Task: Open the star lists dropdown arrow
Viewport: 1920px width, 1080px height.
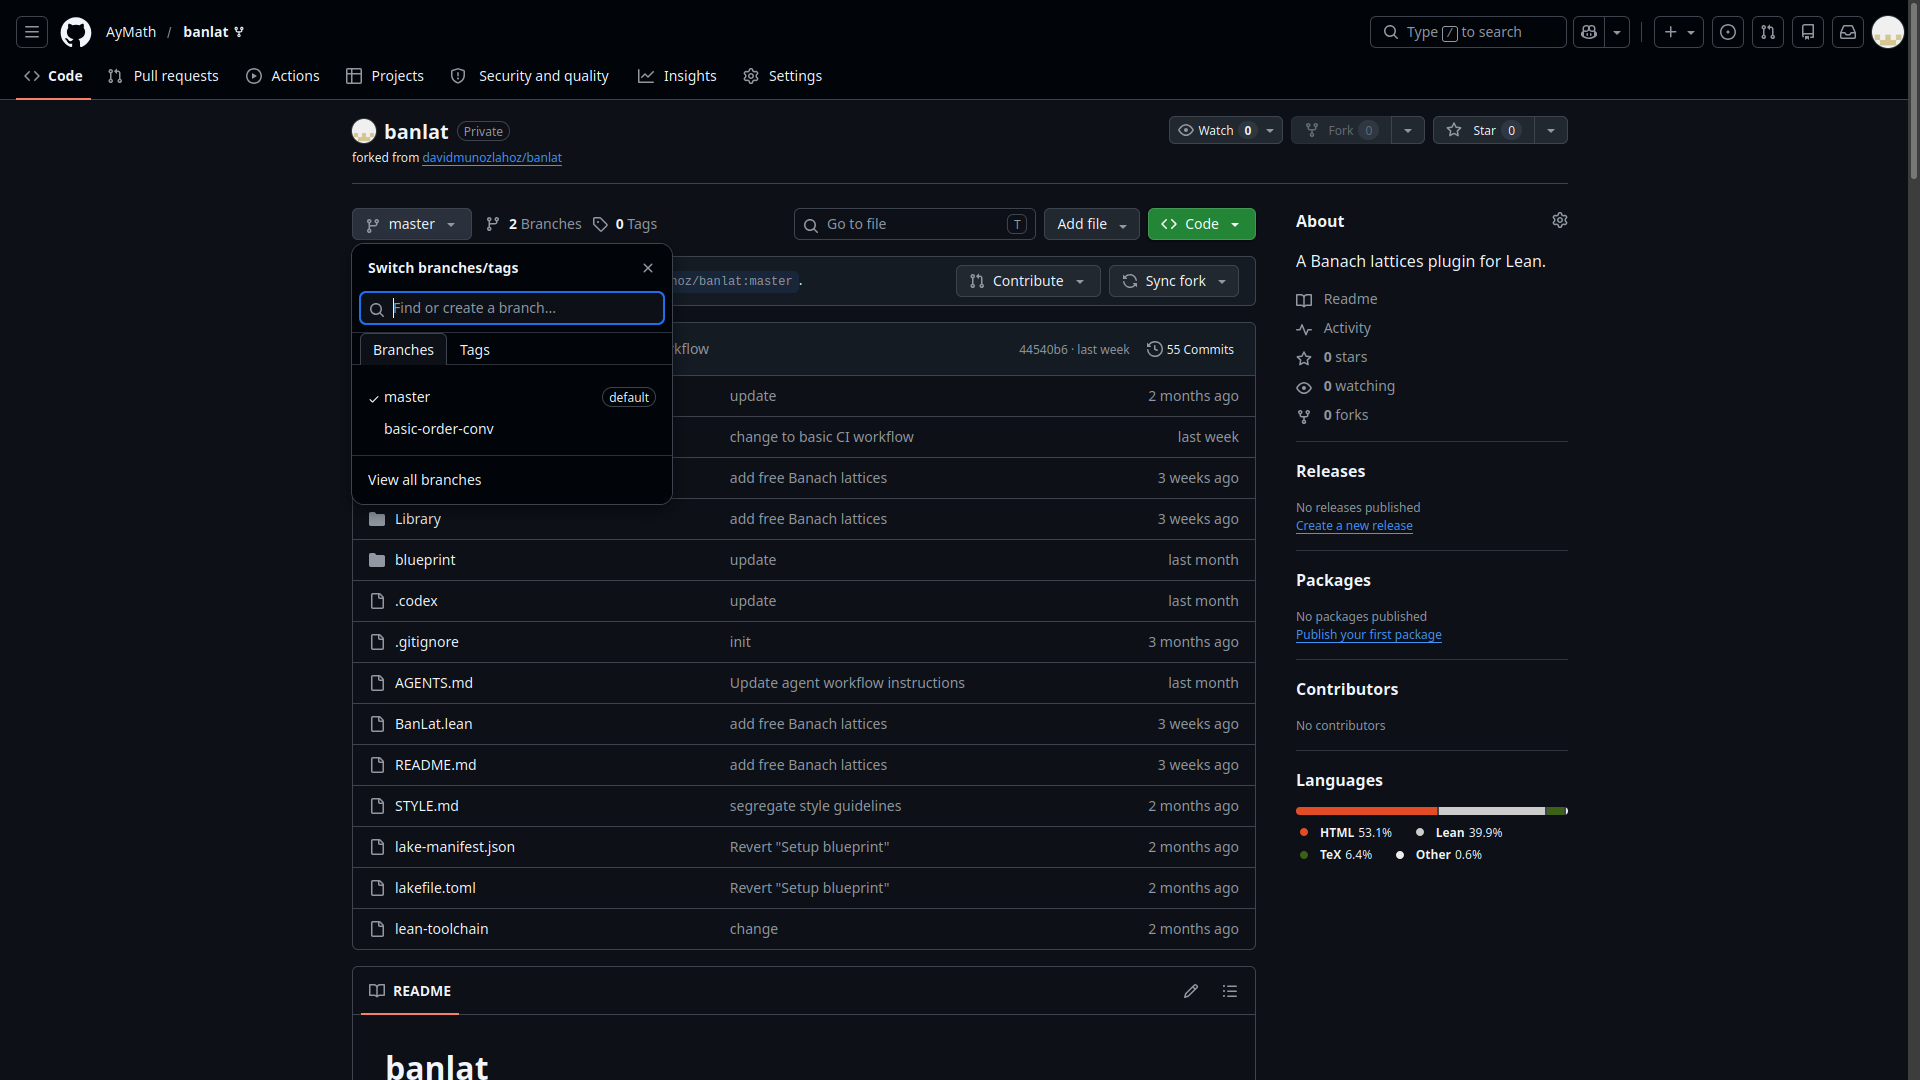Action: coord(1551,130)
